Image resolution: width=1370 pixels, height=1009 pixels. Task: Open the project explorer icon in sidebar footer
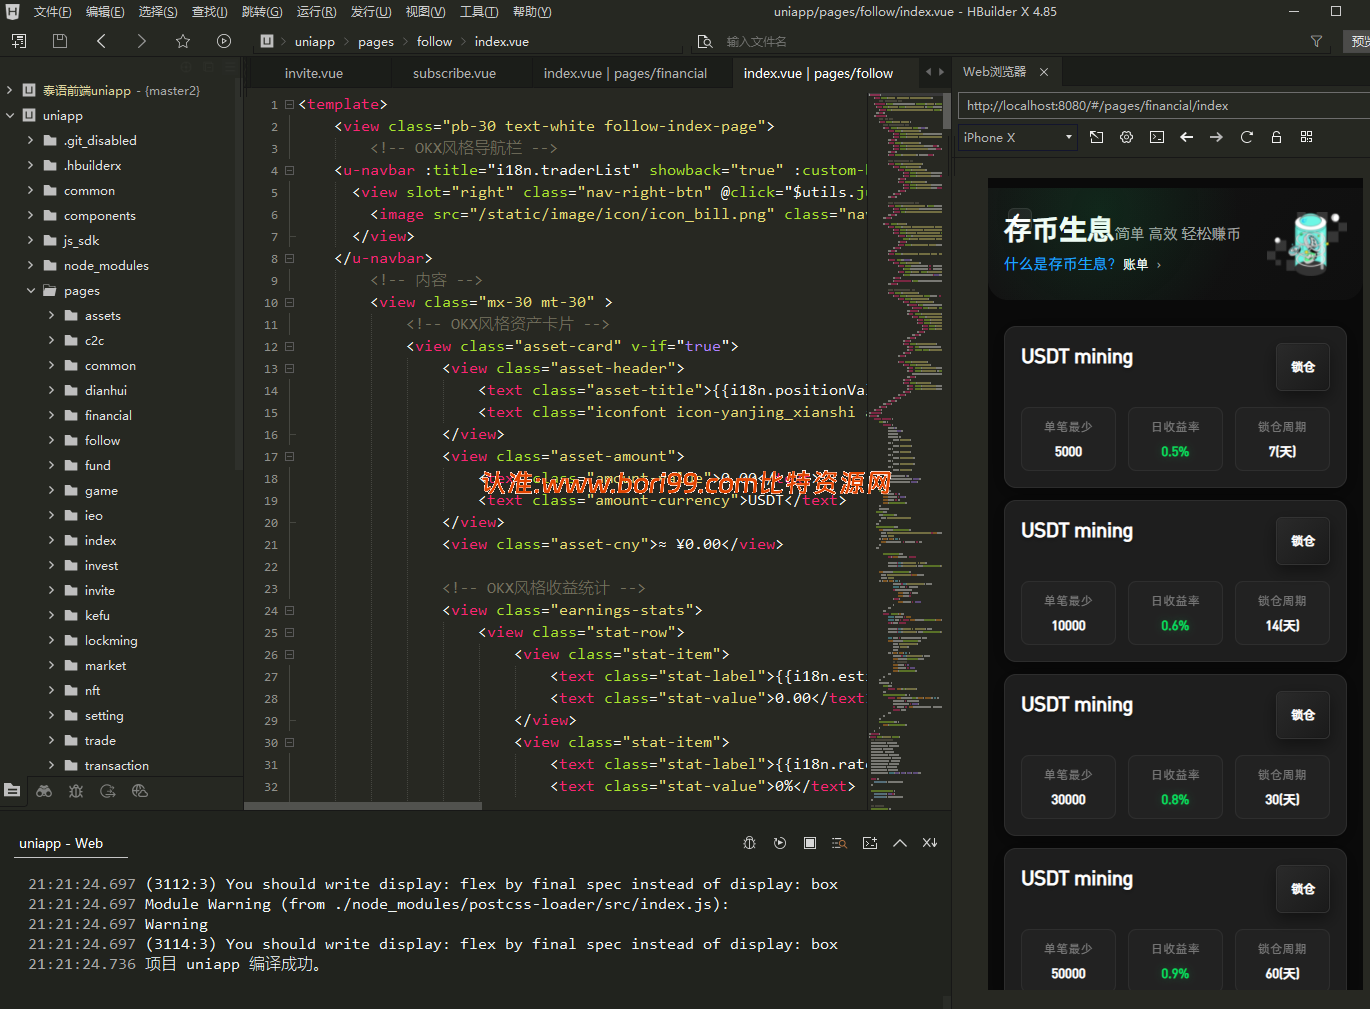(x=12, y=790)
